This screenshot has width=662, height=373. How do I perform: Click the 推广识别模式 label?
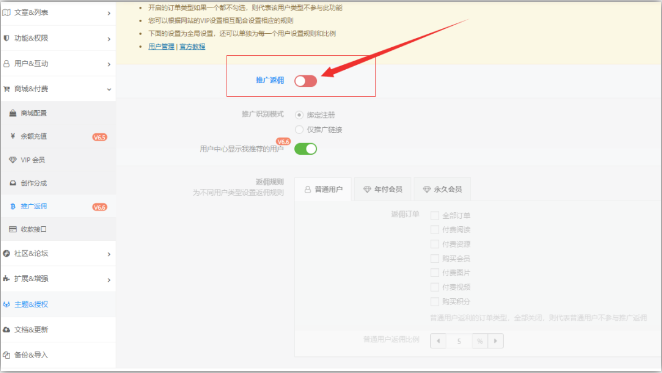[x=263, y=114]
